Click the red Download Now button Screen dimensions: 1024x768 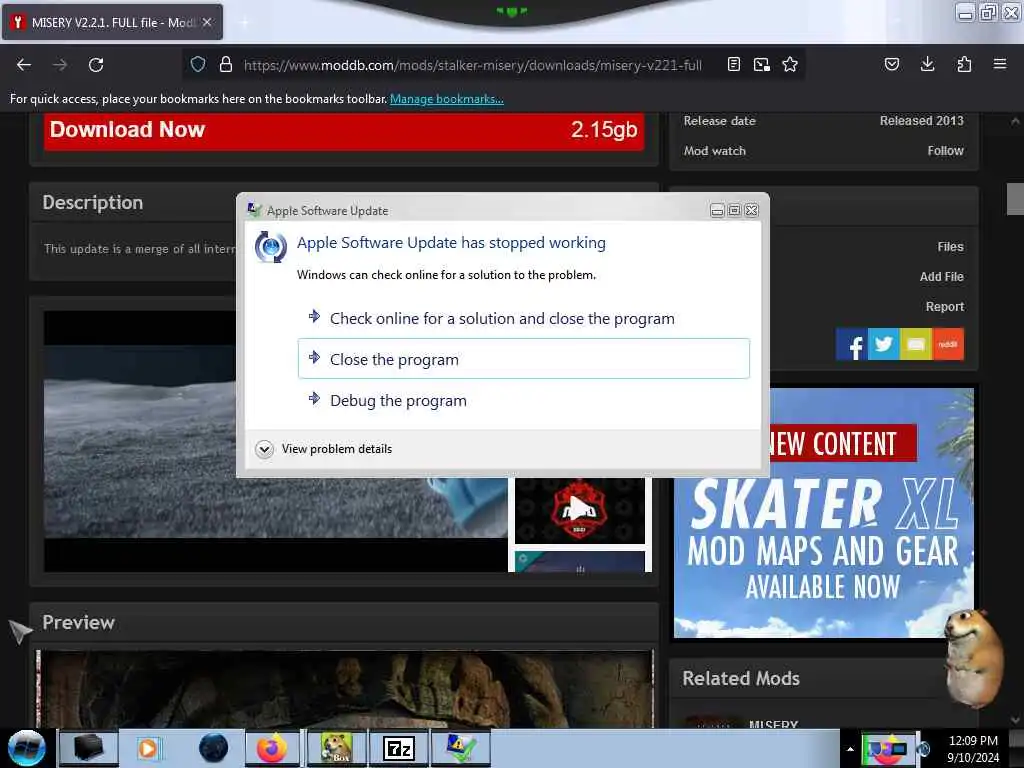344,131
